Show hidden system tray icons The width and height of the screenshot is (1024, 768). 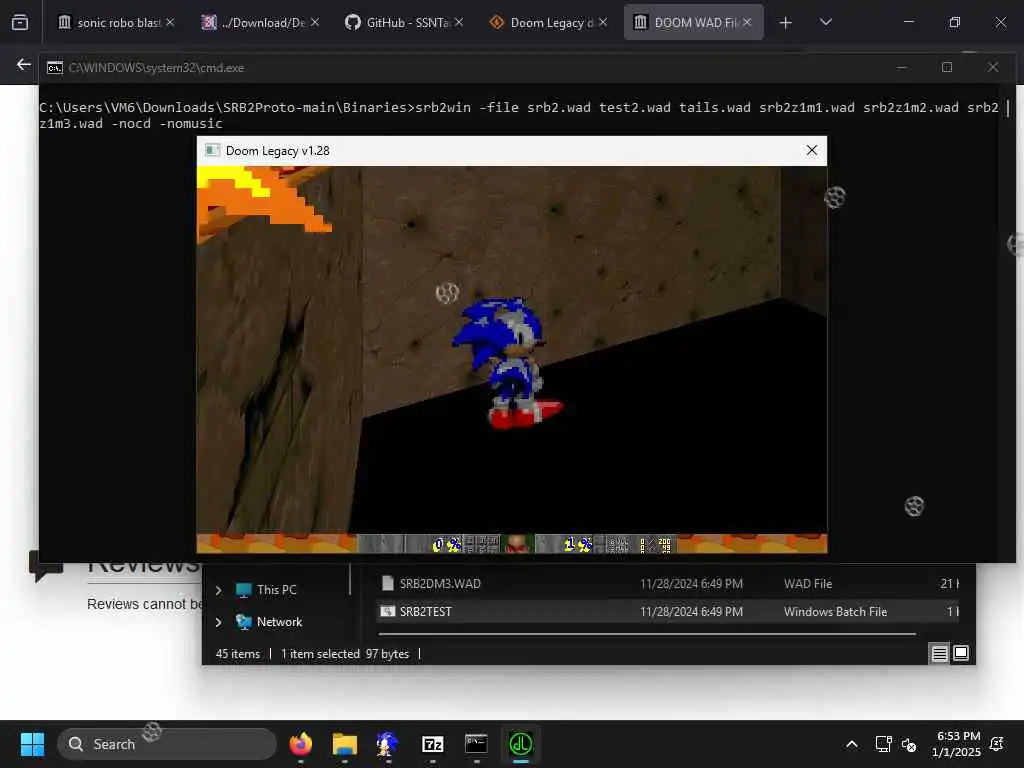click(x=852, y=744)
